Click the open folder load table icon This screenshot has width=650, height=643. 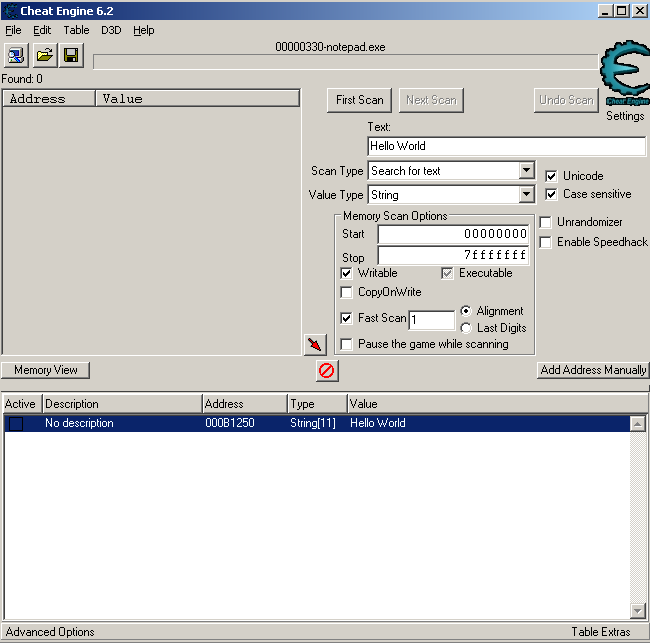coord(44,55)
